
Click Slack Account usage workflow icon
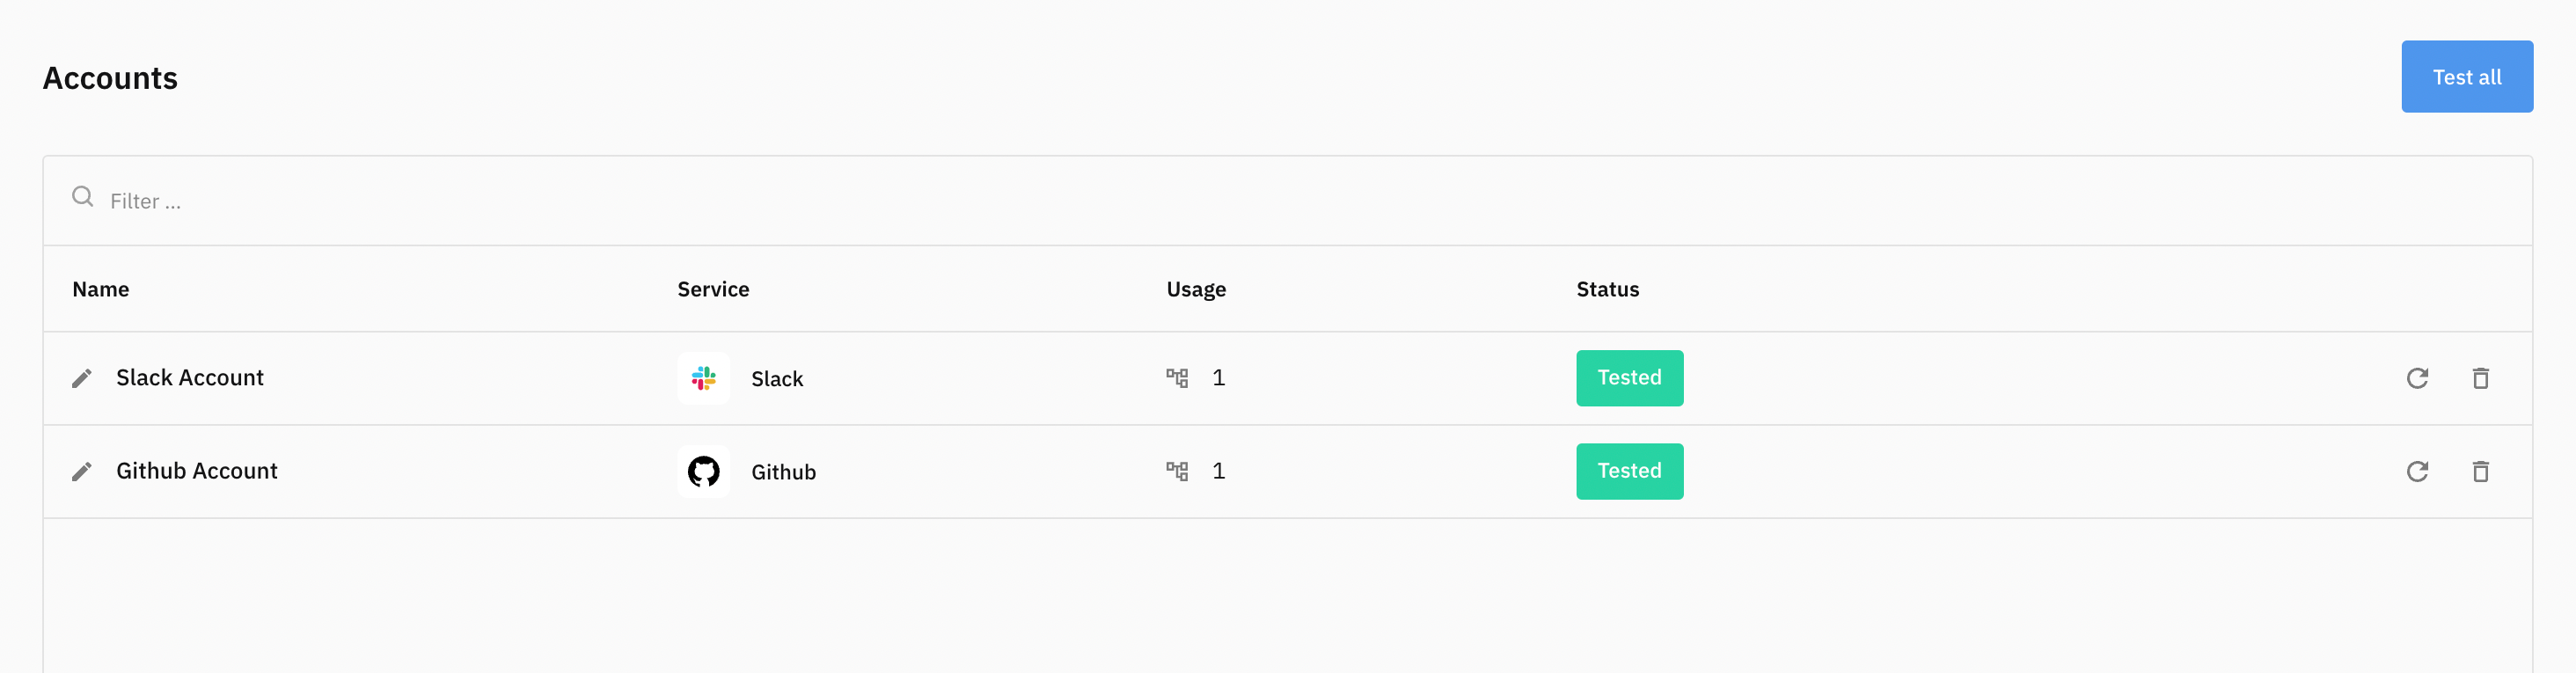[x=1177, y=378]
